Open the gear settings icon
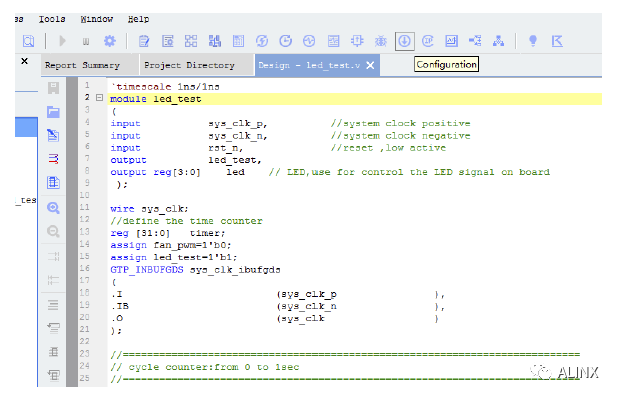The image size is (618, 397). point(110,41)
